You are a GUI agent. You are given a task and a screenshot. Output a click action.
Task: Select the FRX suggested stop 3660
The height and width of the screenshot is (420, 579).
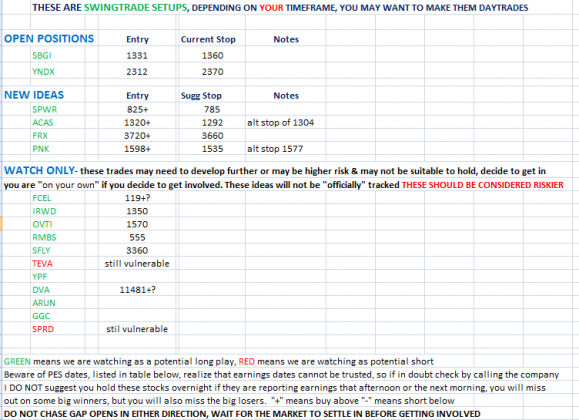(212, 136)
